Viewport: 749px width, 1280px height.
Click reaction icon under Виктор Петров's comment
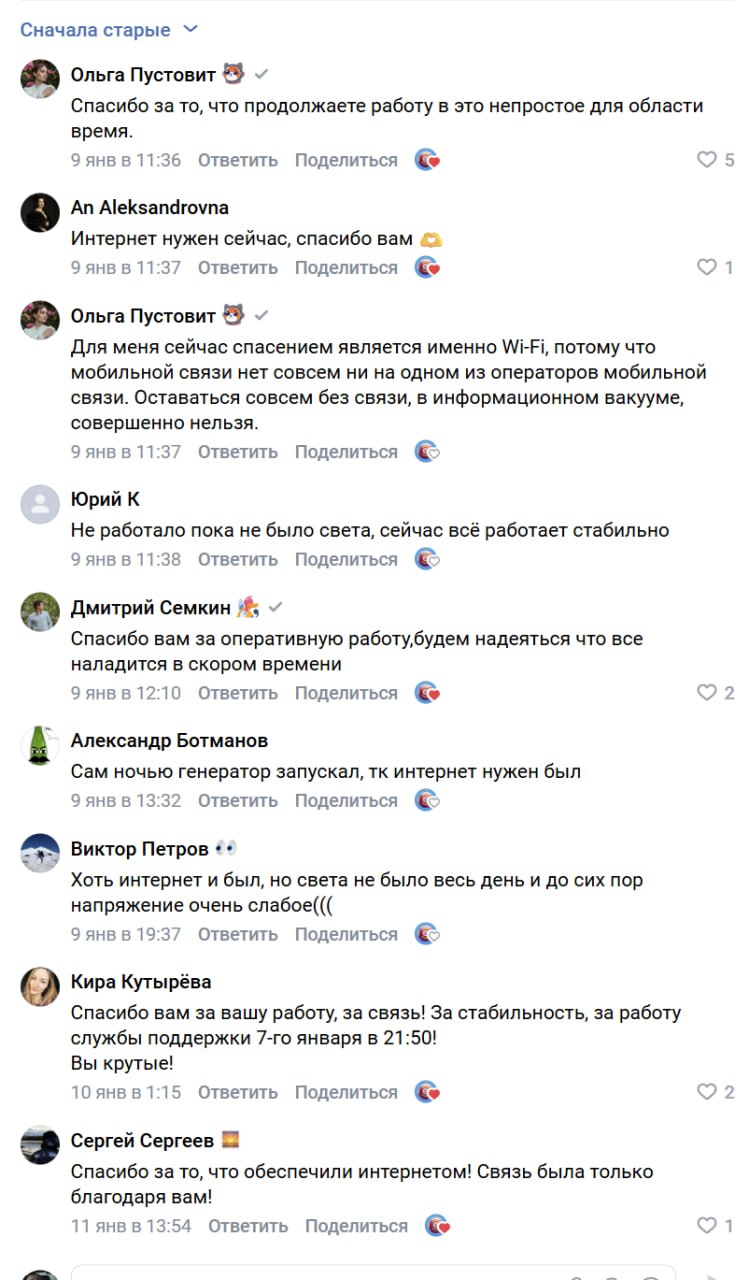click(427, 934)
